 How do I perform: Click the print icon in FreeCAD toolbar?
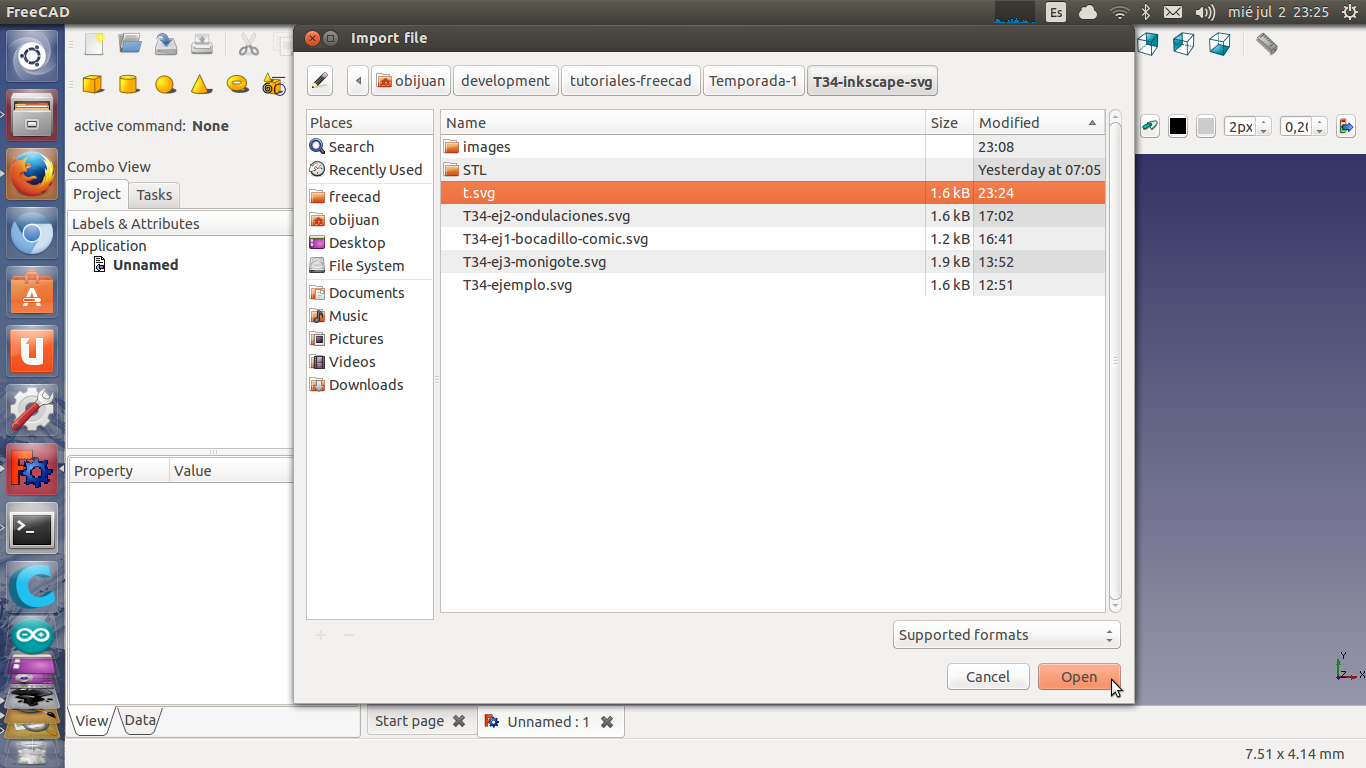click(x=202, y=44)
